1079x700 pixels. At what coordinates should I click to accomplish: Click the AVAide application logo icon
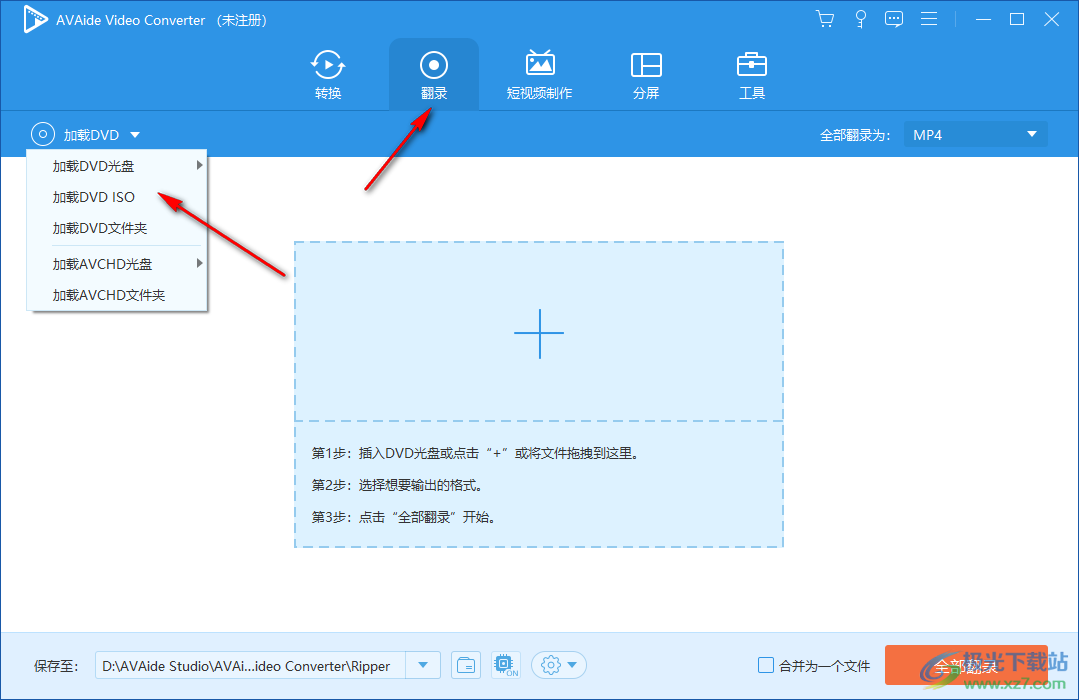pos(34,19)
